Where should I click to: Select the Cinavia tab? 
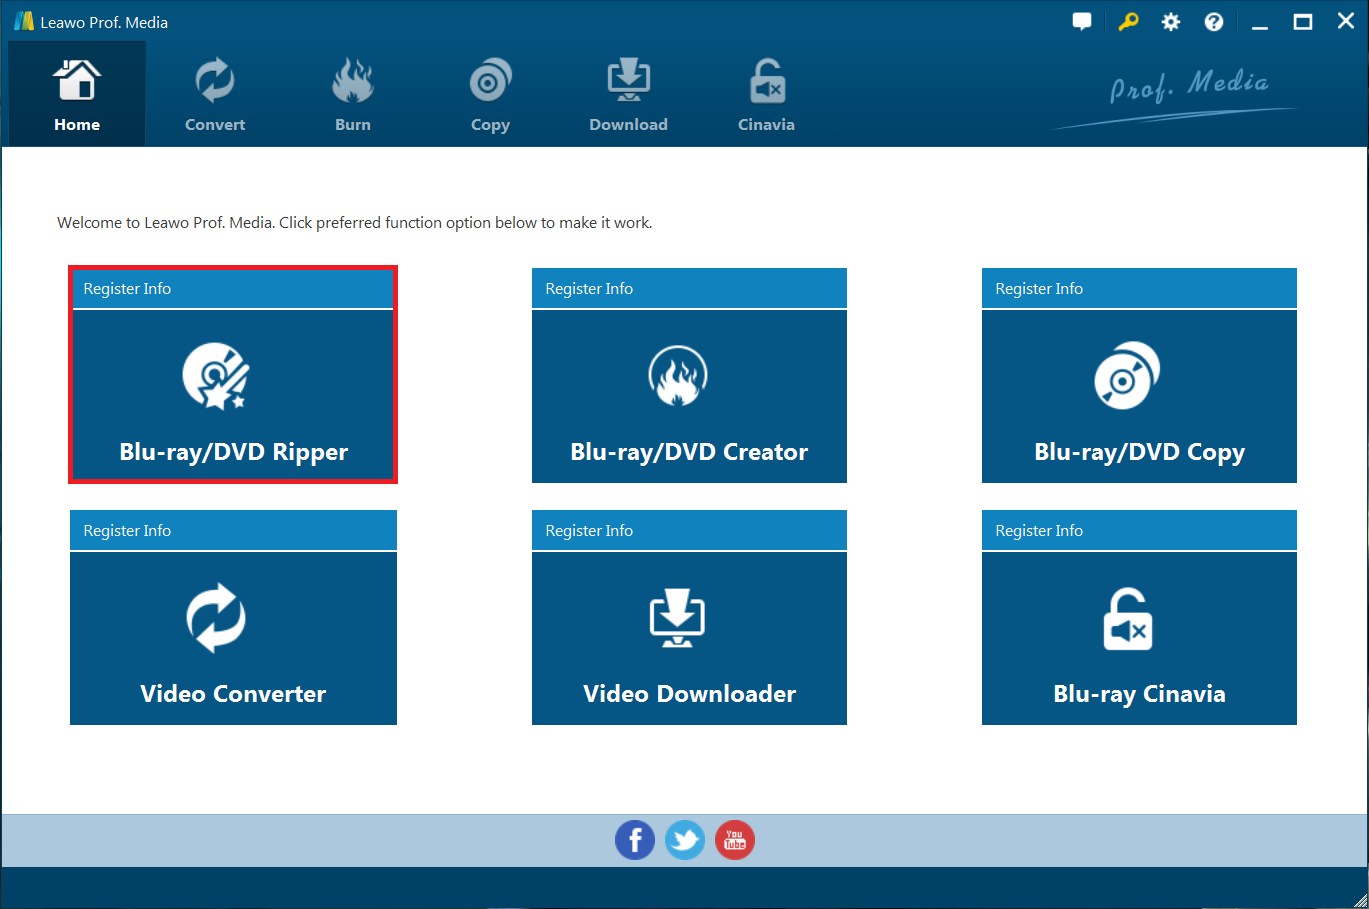(x=765, y=93)
